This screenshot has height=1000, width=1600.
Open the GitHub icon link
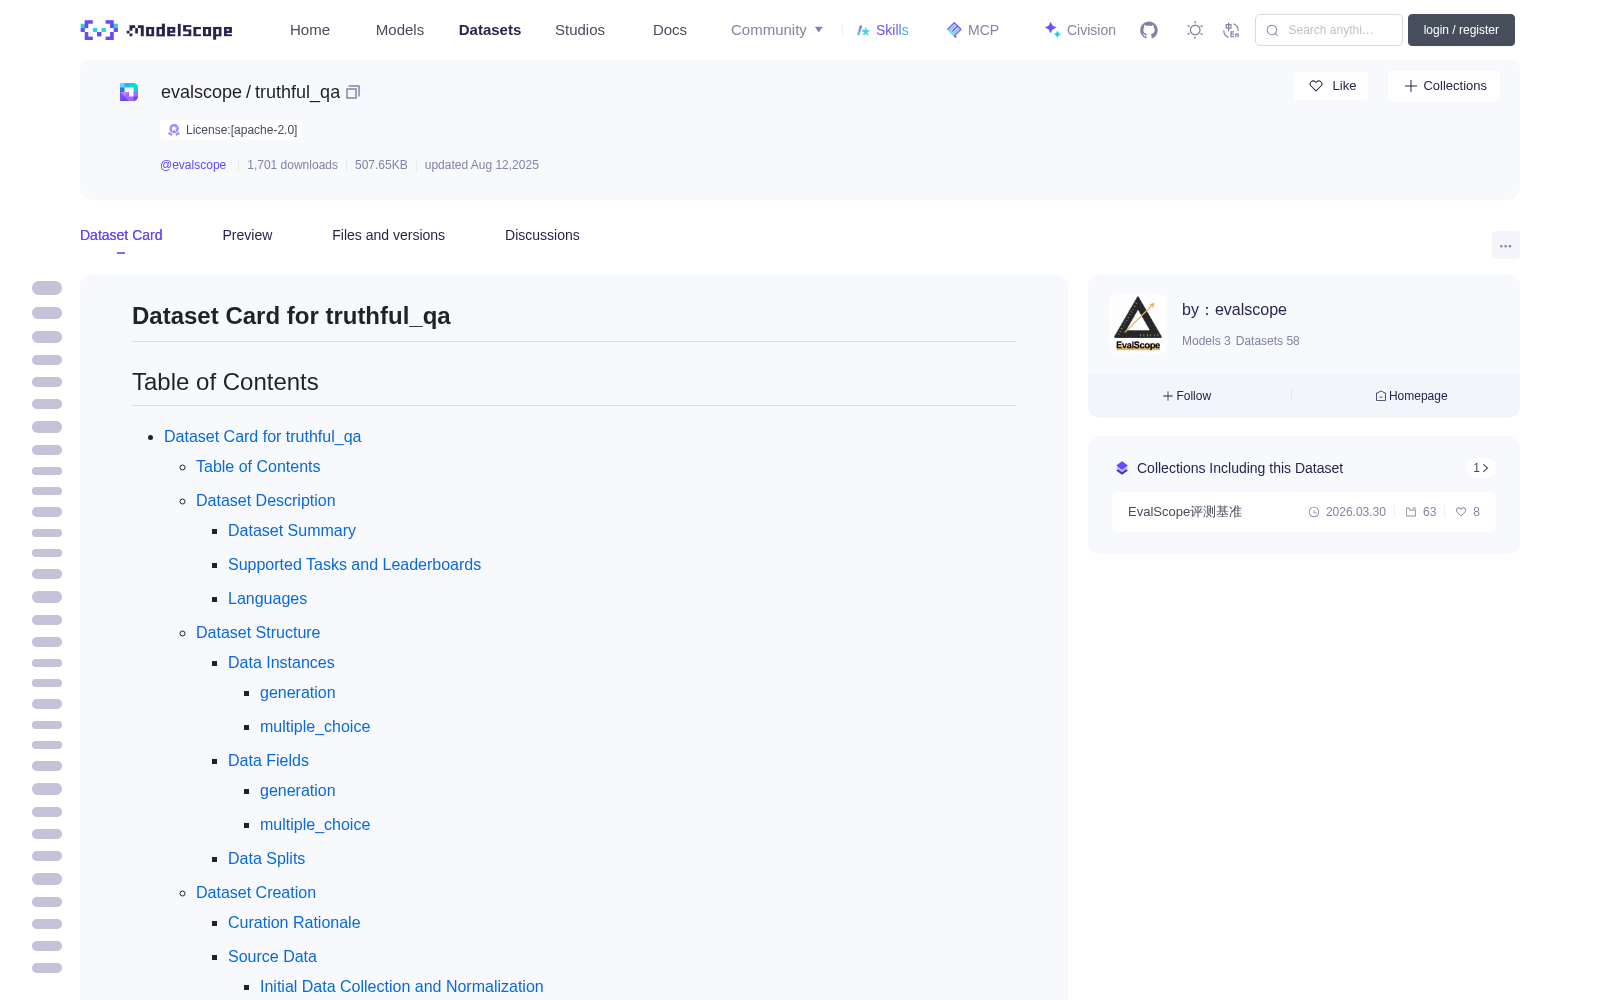pyautogui.click(x=1149, y=30)
